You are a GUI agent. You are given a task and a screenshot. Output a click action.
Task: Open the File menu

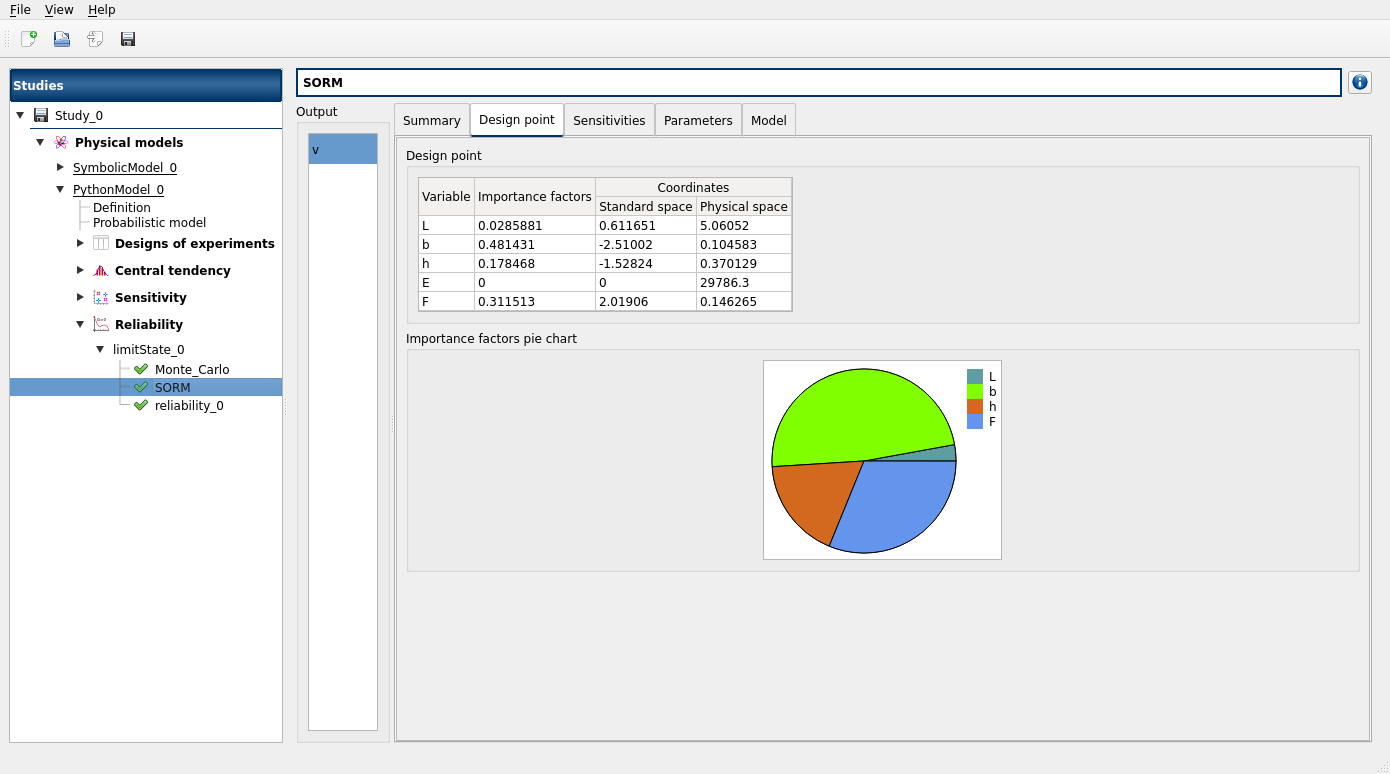[x=20, y=9]
